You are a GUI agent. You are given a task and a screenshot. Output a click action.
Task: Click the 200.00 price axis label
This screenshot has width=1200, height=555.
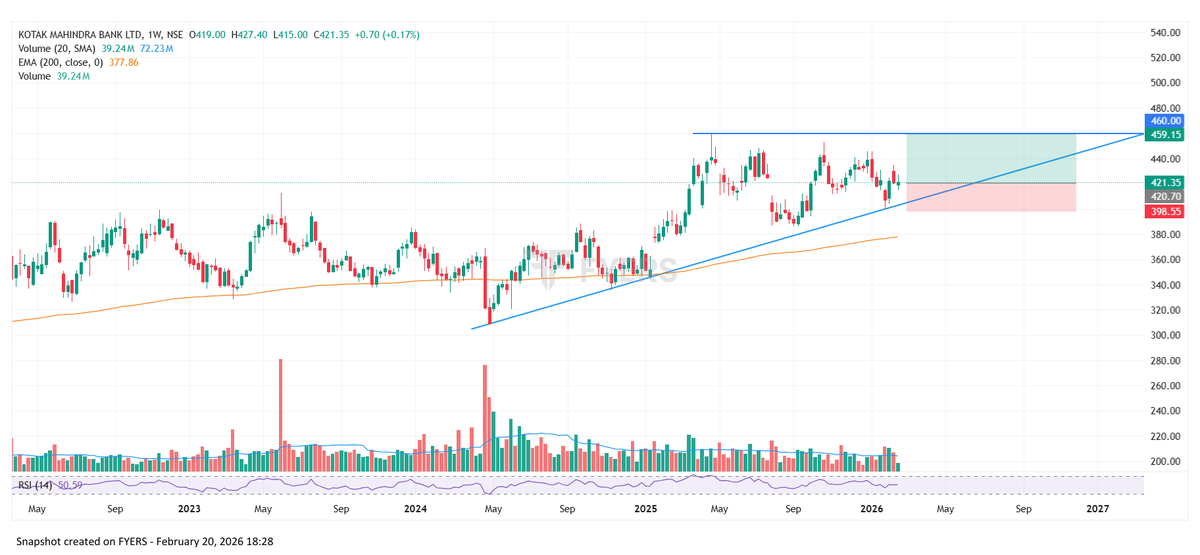[x=1166, y=462]
